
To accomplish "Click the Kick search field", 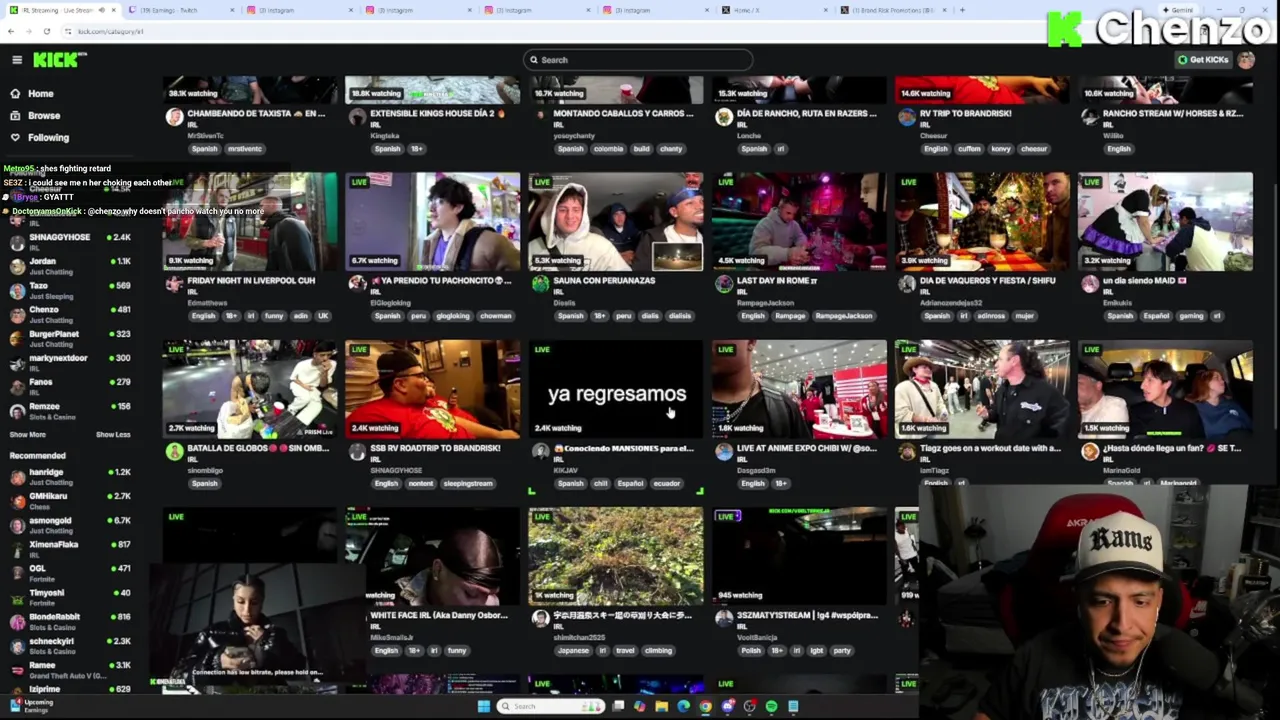I will 638,60.
